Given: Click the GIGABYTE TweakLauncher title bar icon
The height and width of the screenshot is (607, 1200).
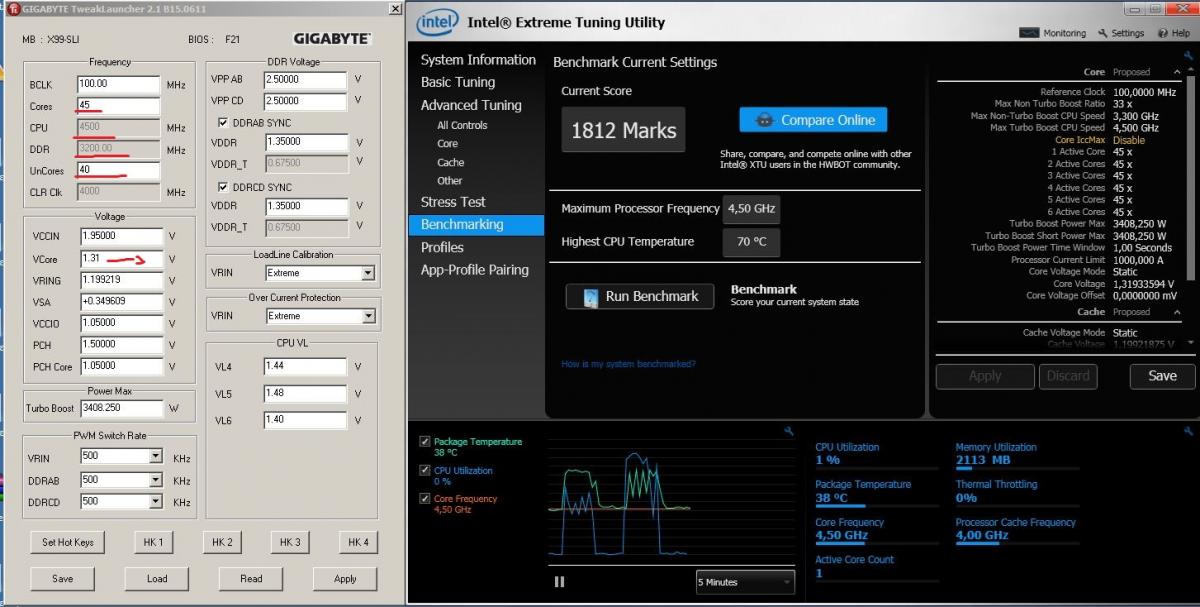Looking at the screenshot, I should [x=14, y=9].
